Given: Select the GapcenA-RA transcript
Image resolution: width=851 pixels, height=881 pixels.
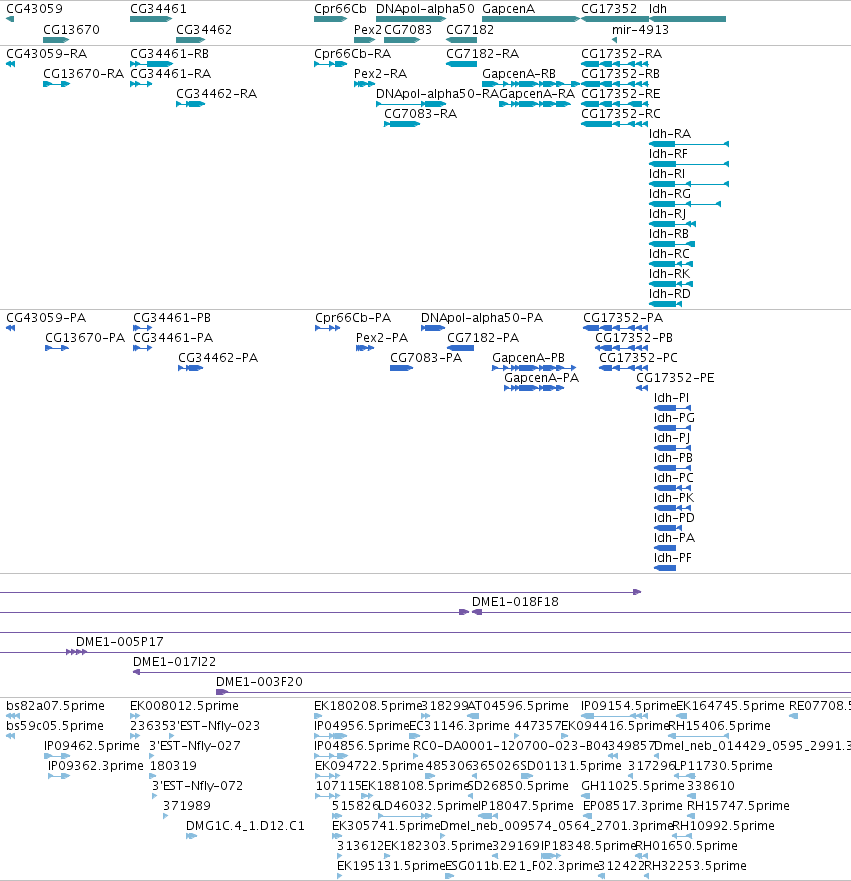Looking at the screenshot, I should 535,104.
